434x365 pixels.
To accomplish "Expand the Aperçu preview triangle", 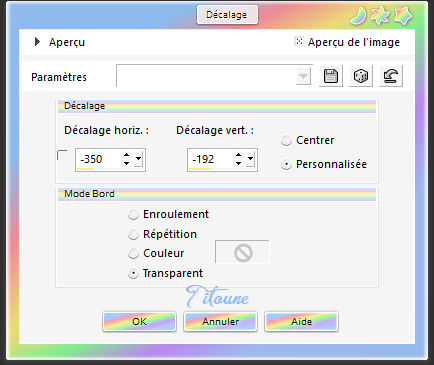I will [37, 42].
